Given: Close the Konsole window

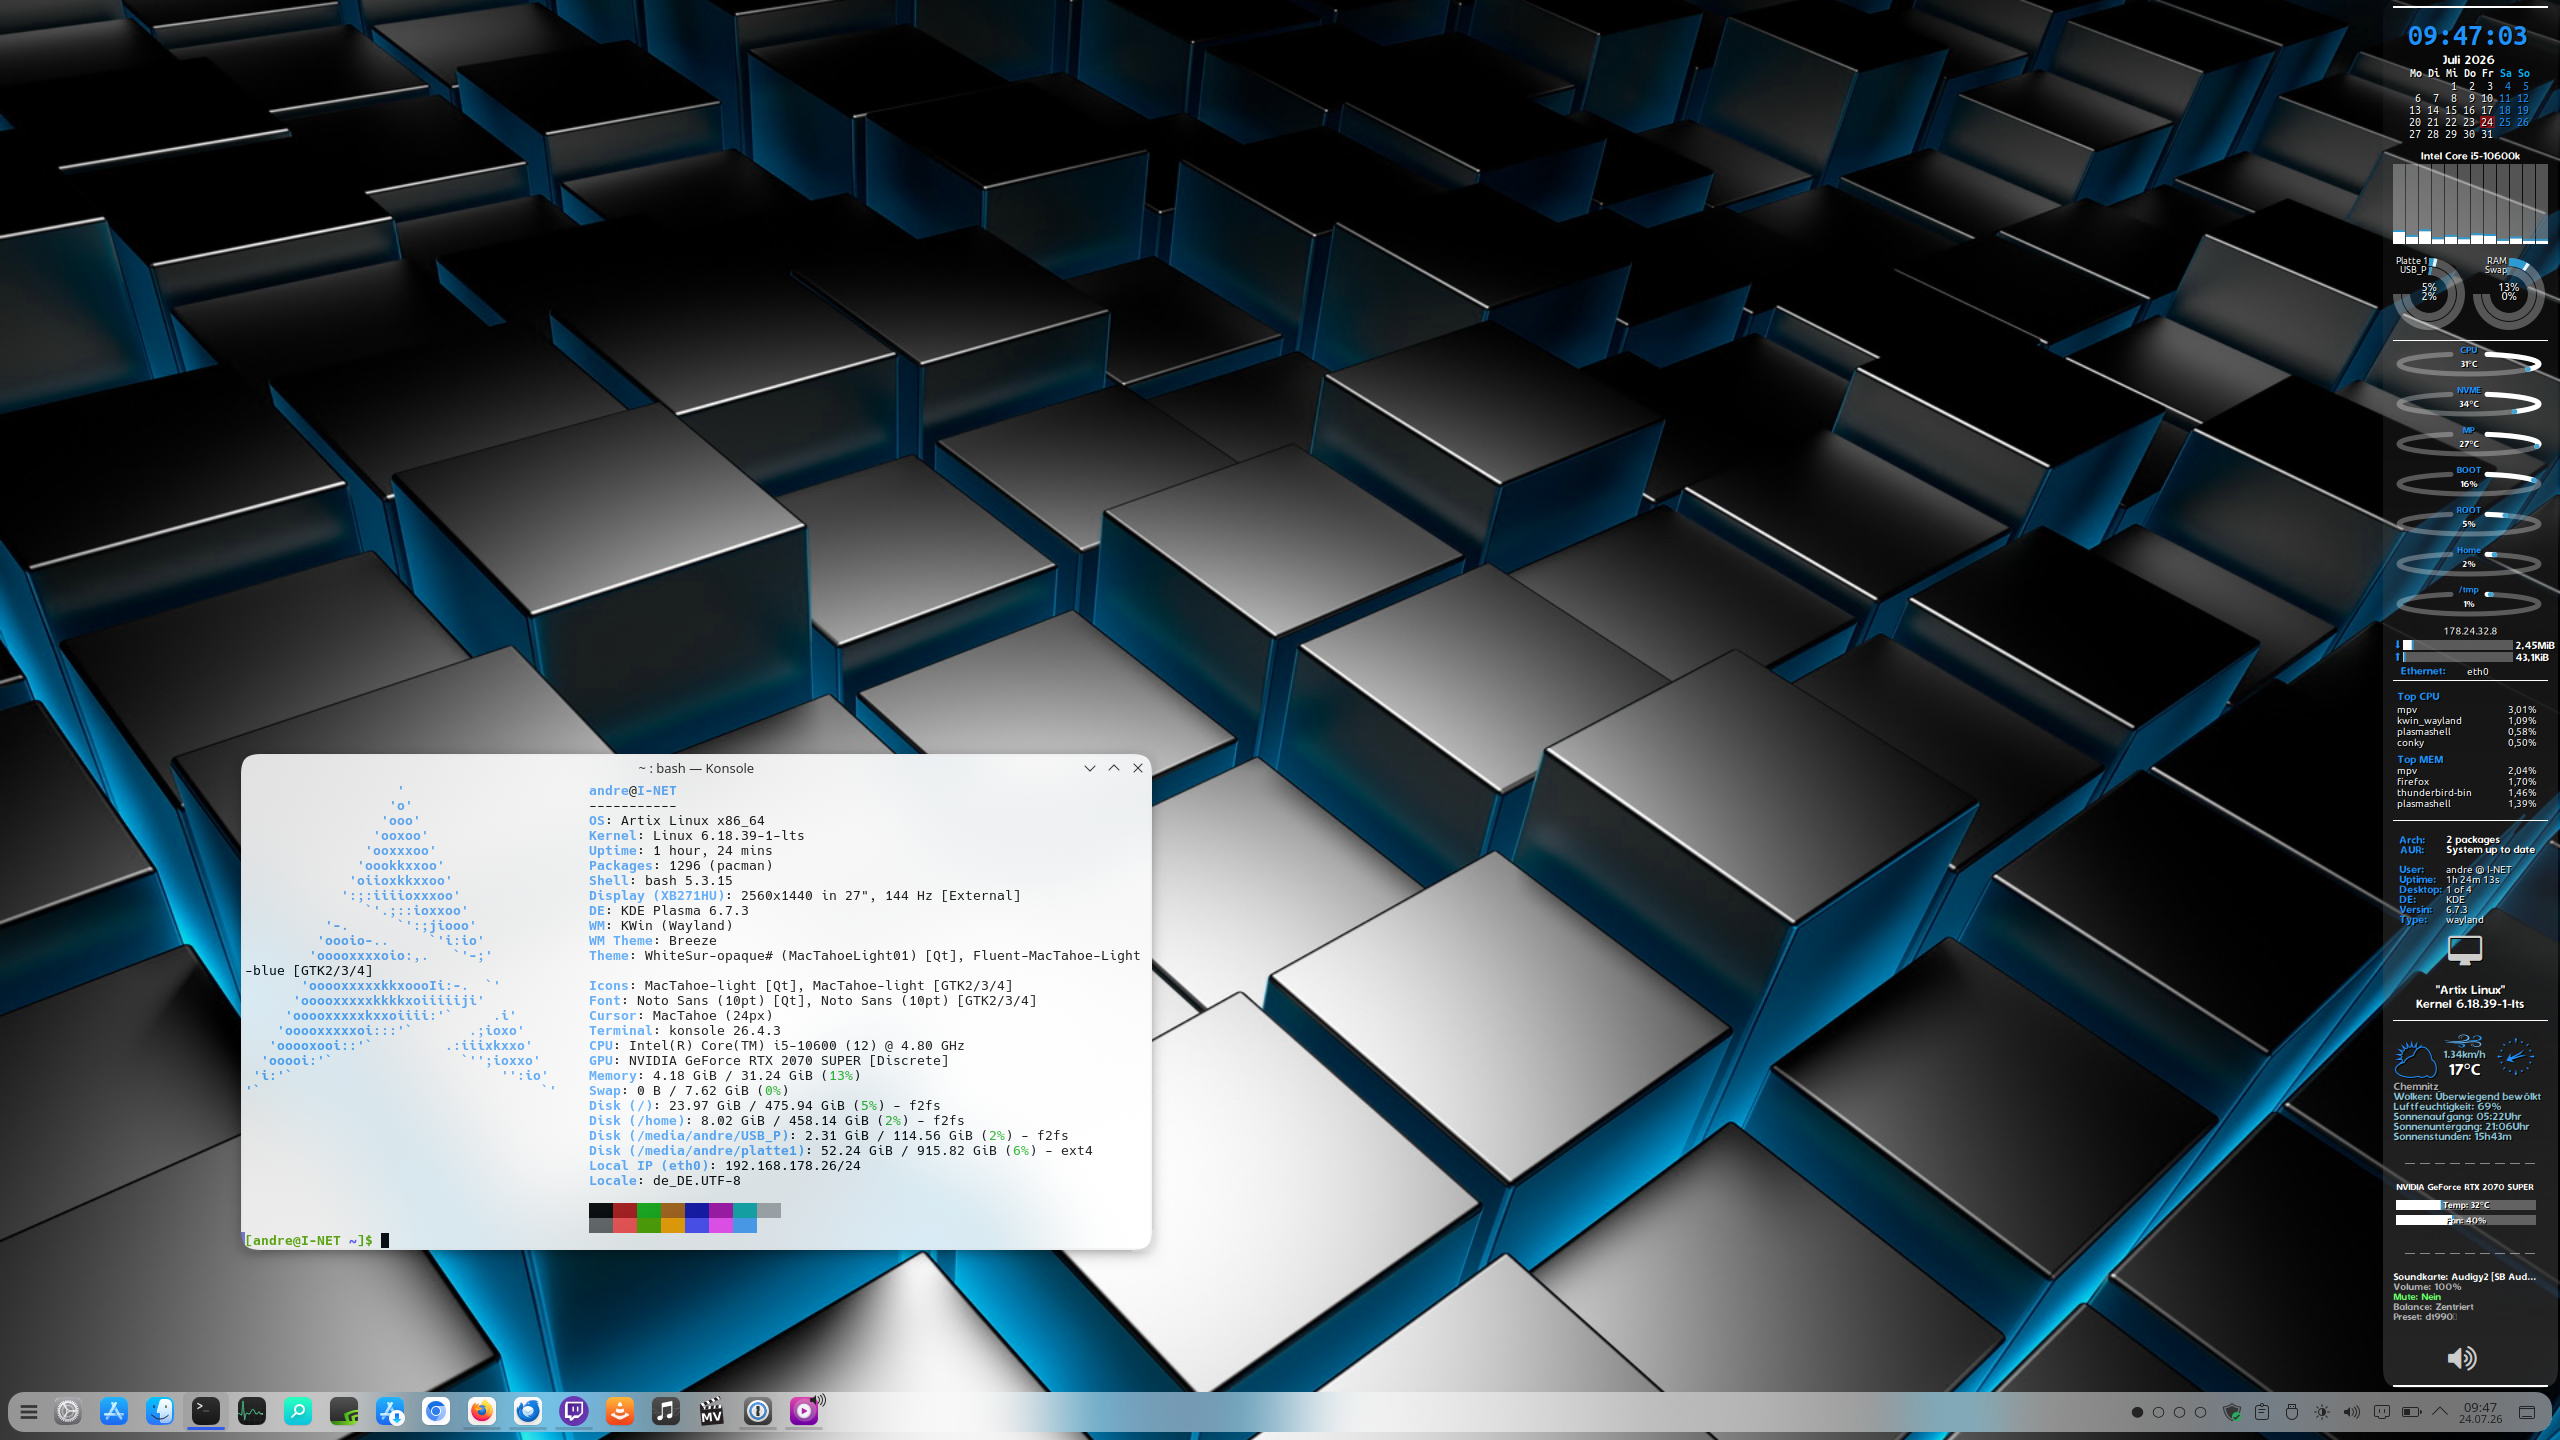Looking at the screenshot, I should click(1138, 768).
